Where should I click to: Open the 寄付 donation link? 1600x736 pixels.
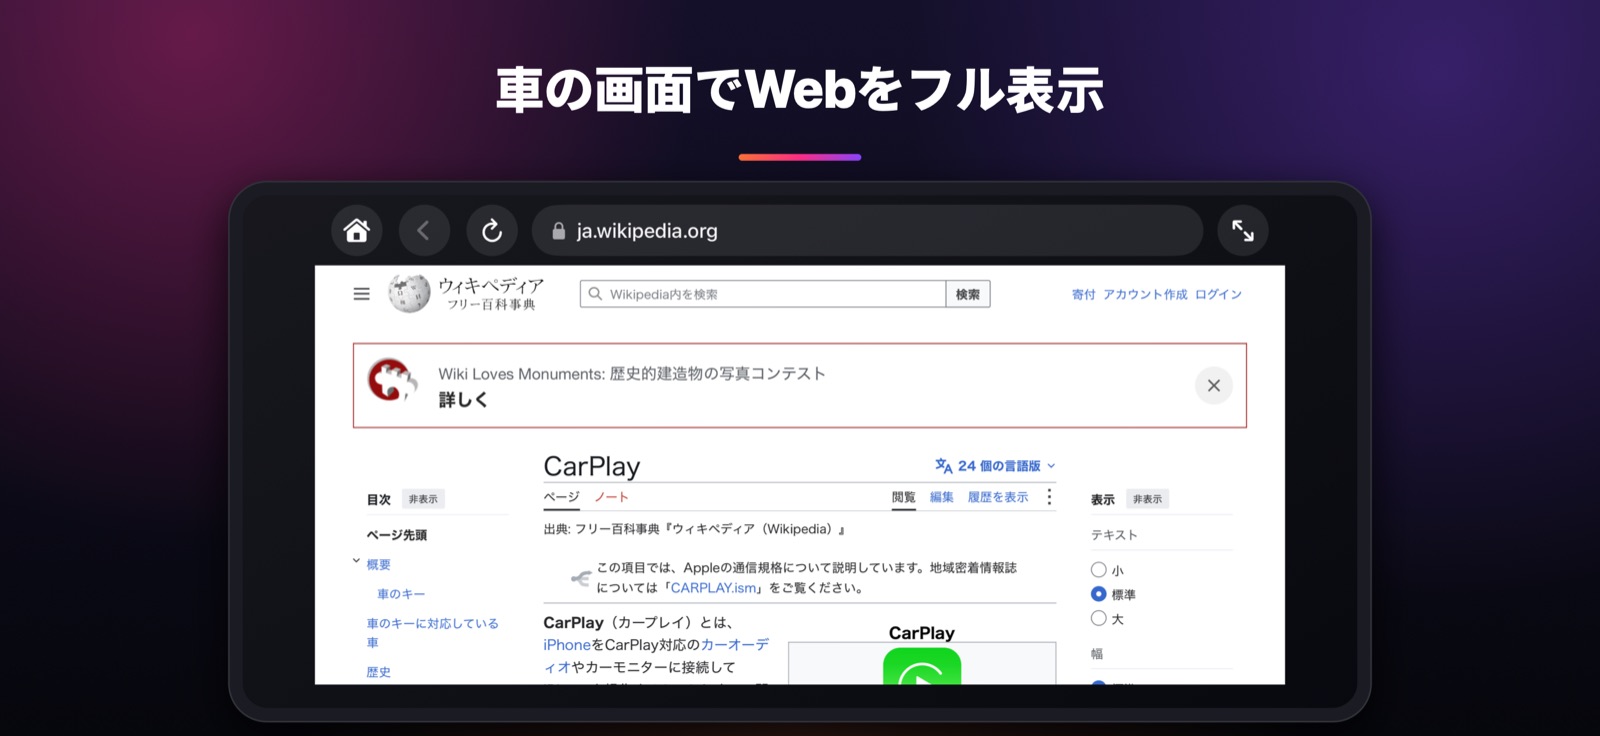[x=1084, y=294]
